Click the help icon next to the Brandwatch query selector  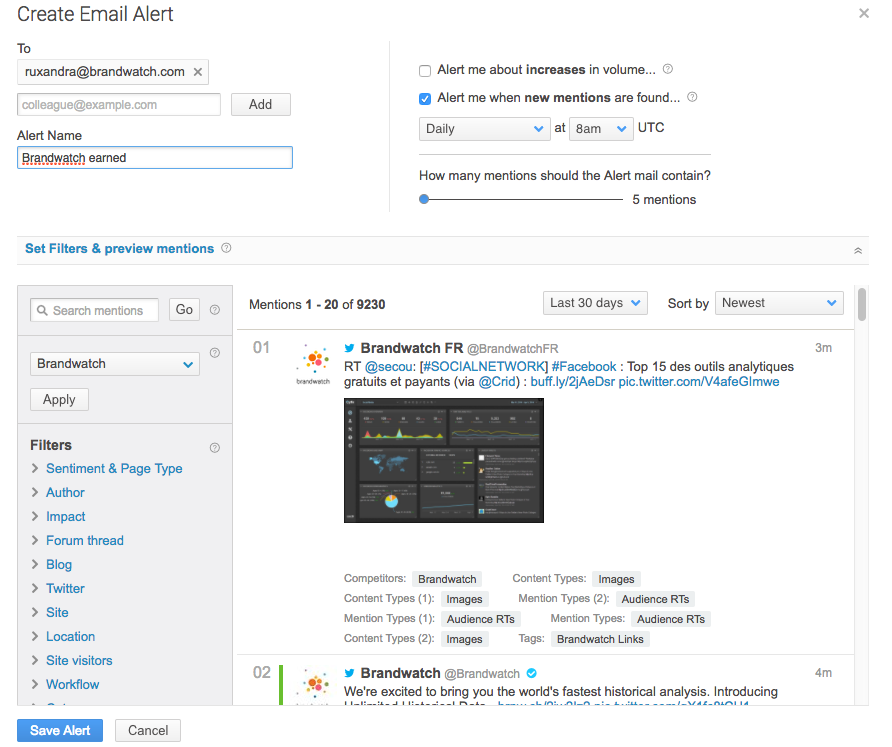pyautogui.click(x=214, y=352)
